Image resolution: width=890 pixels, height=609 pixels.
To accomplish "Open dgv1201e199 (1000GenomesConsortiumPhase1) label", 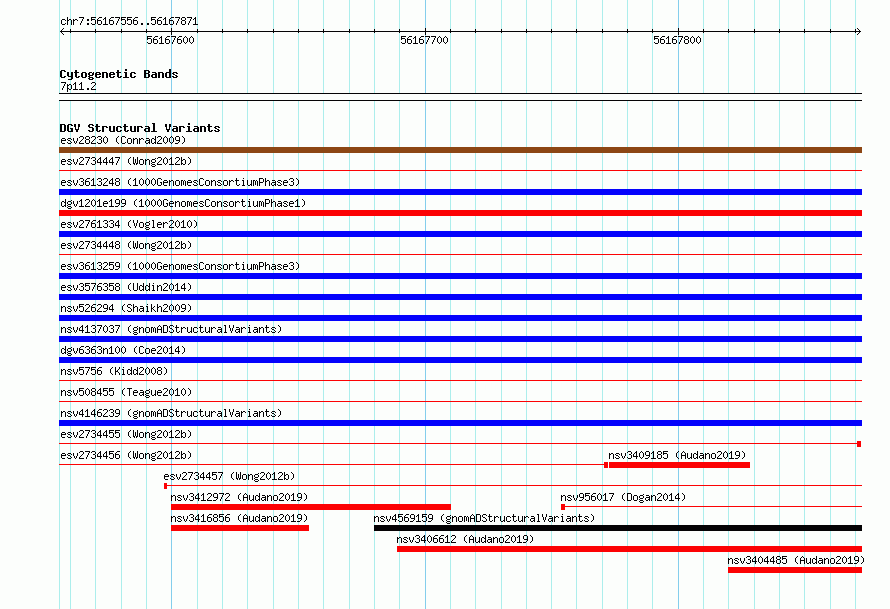I will click(x=183, y=203).
